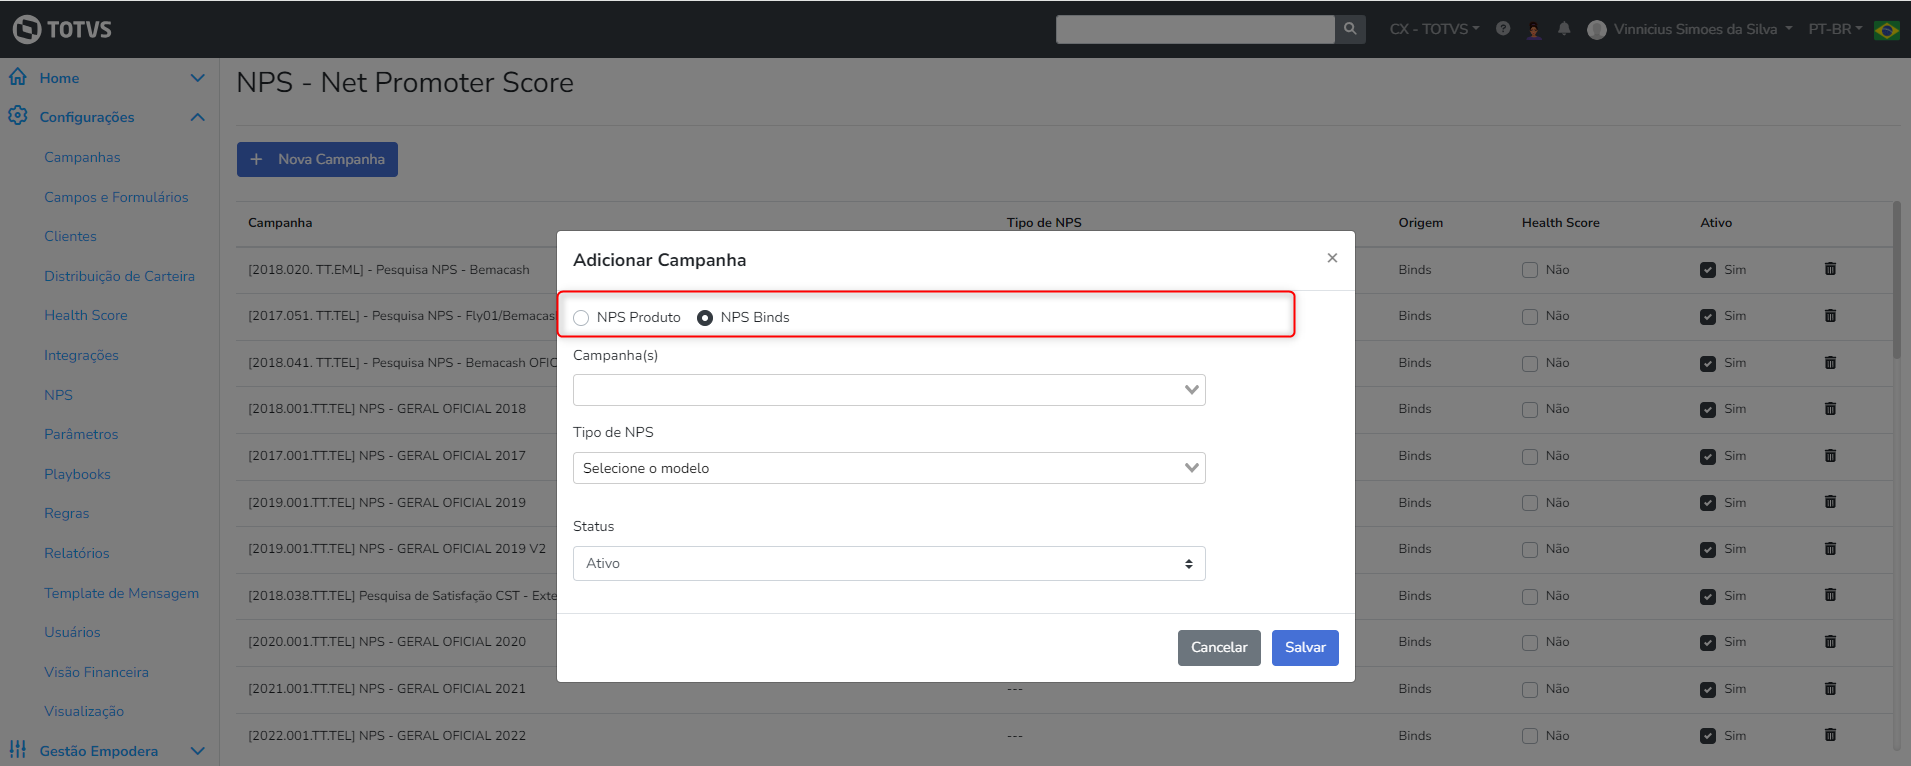Uncheck Ativo checkbox for GERAL OFICIAL 2020
The width and height of the screenshot is (1911, 766).
click(1708, 643)
